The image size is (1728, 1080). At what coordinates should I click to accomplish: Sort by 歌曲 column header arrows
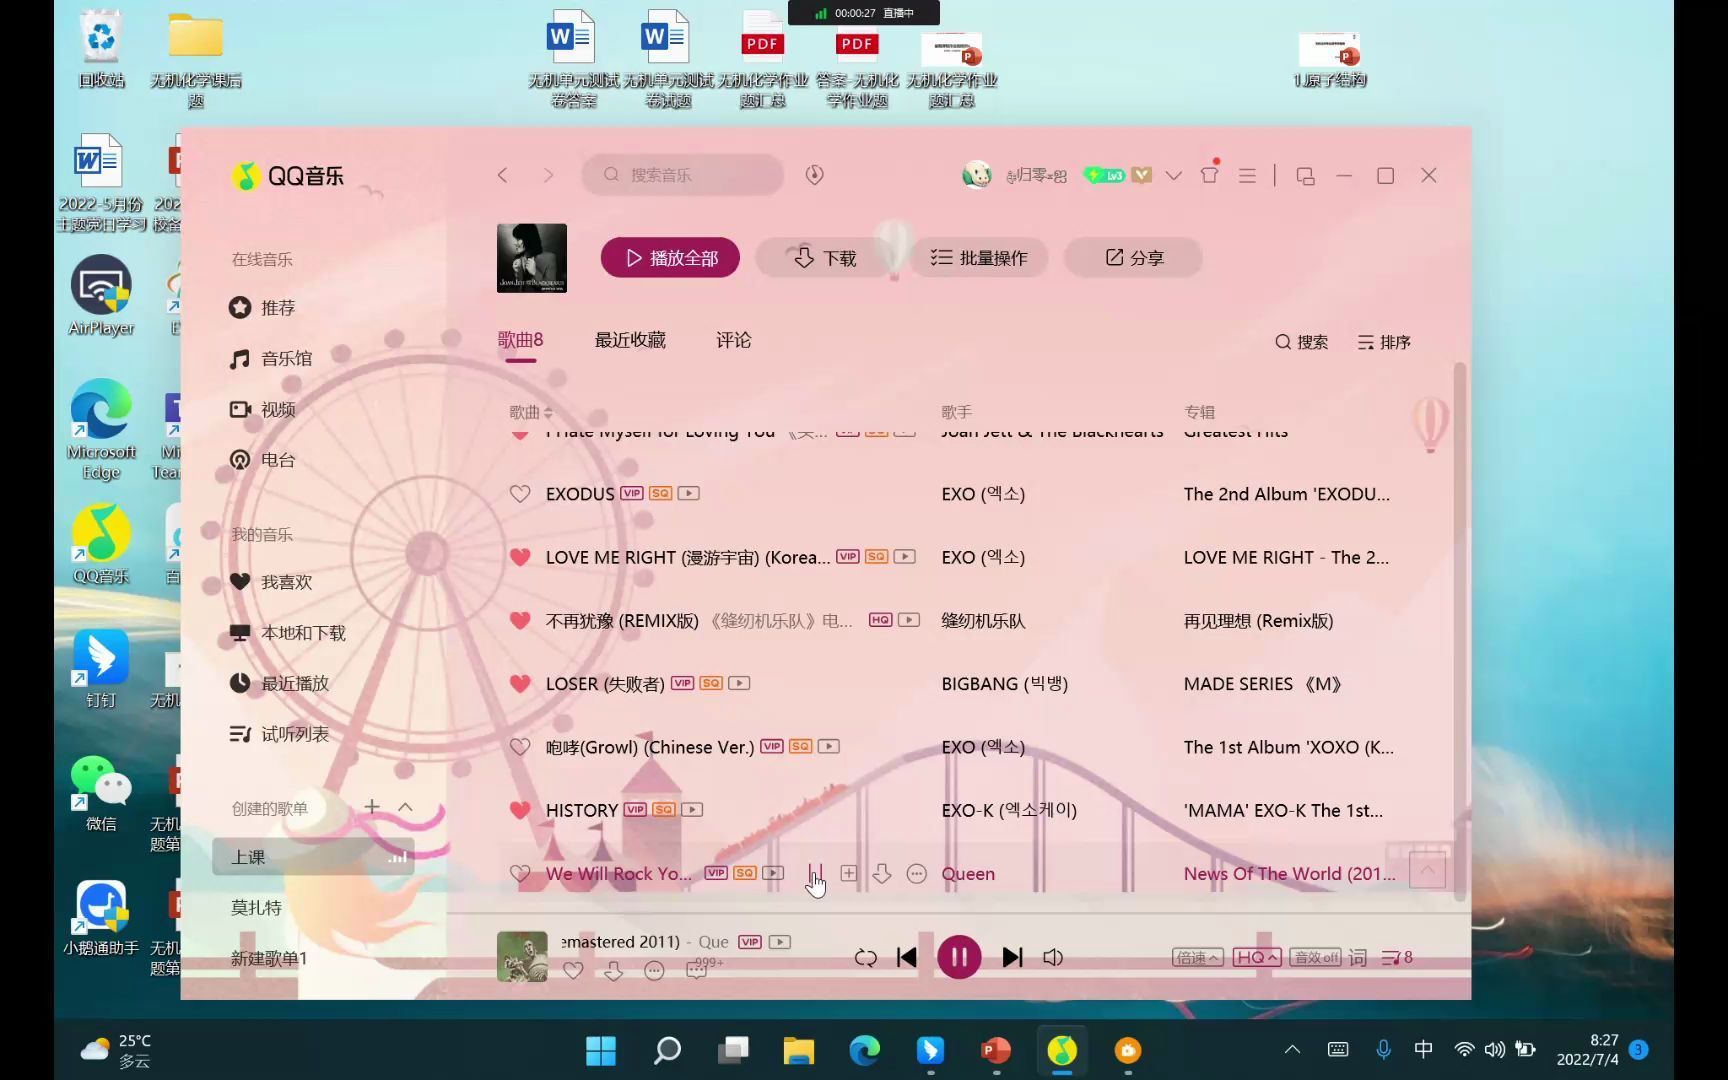[x=548, y=413]
